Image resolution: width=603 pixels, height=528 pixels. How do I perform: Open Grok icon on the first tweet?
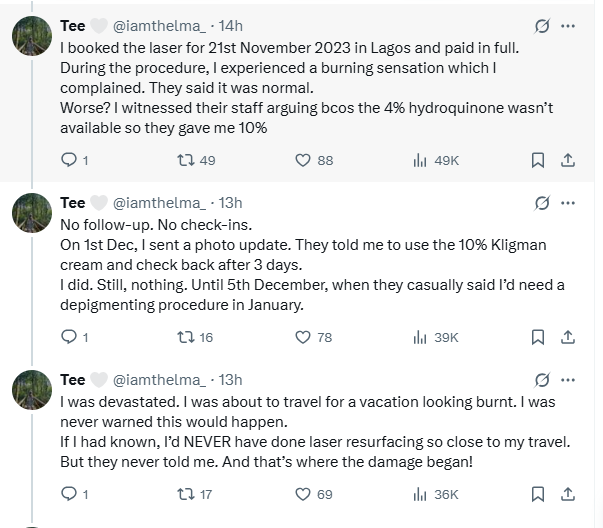[541, 25]
